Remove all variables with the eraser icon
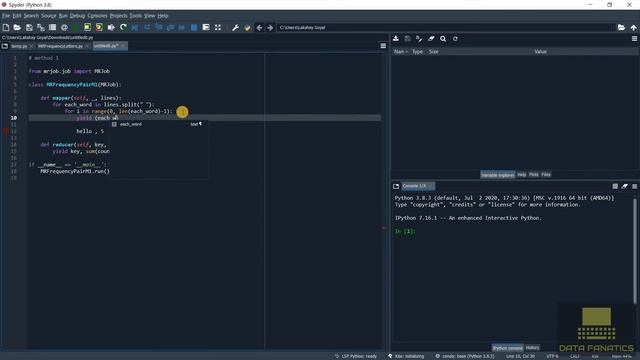This screenshot has width=640, height=360. [x=431, y=39]
